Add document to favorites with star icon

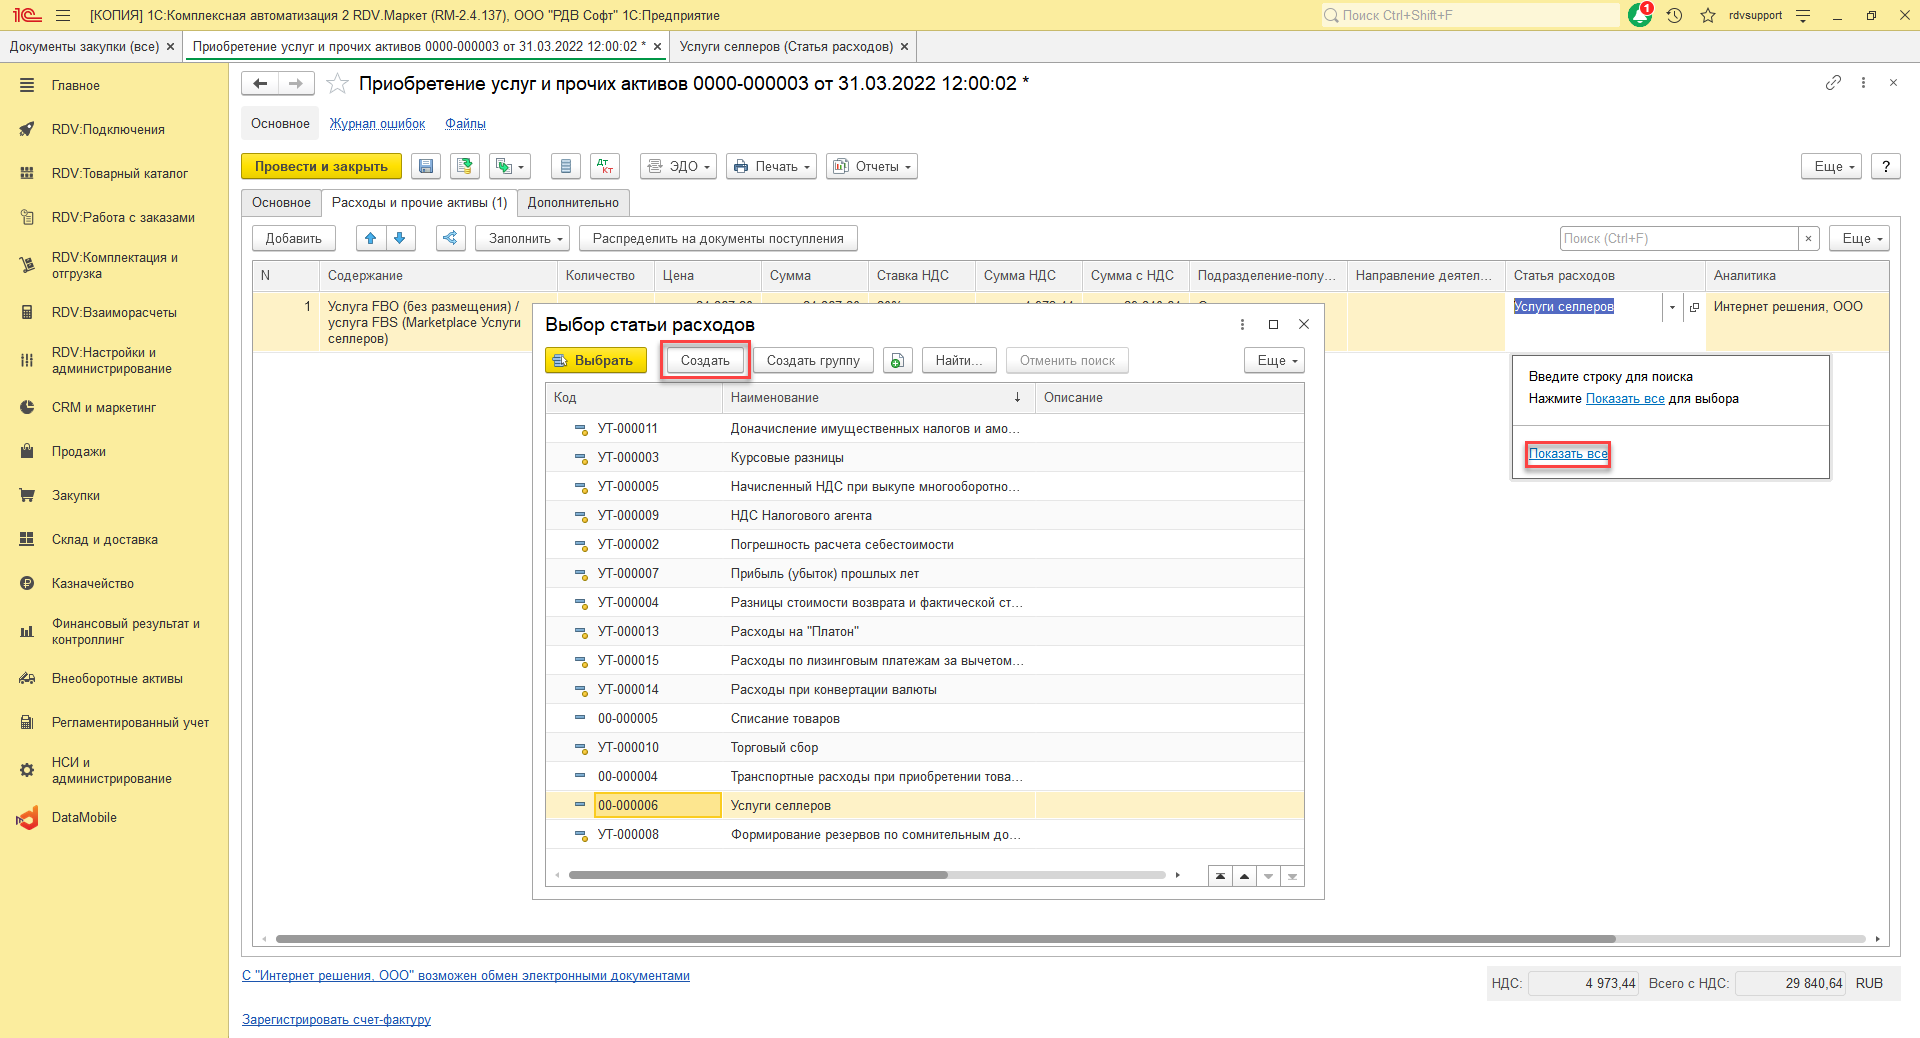click(x=338, y=84)
